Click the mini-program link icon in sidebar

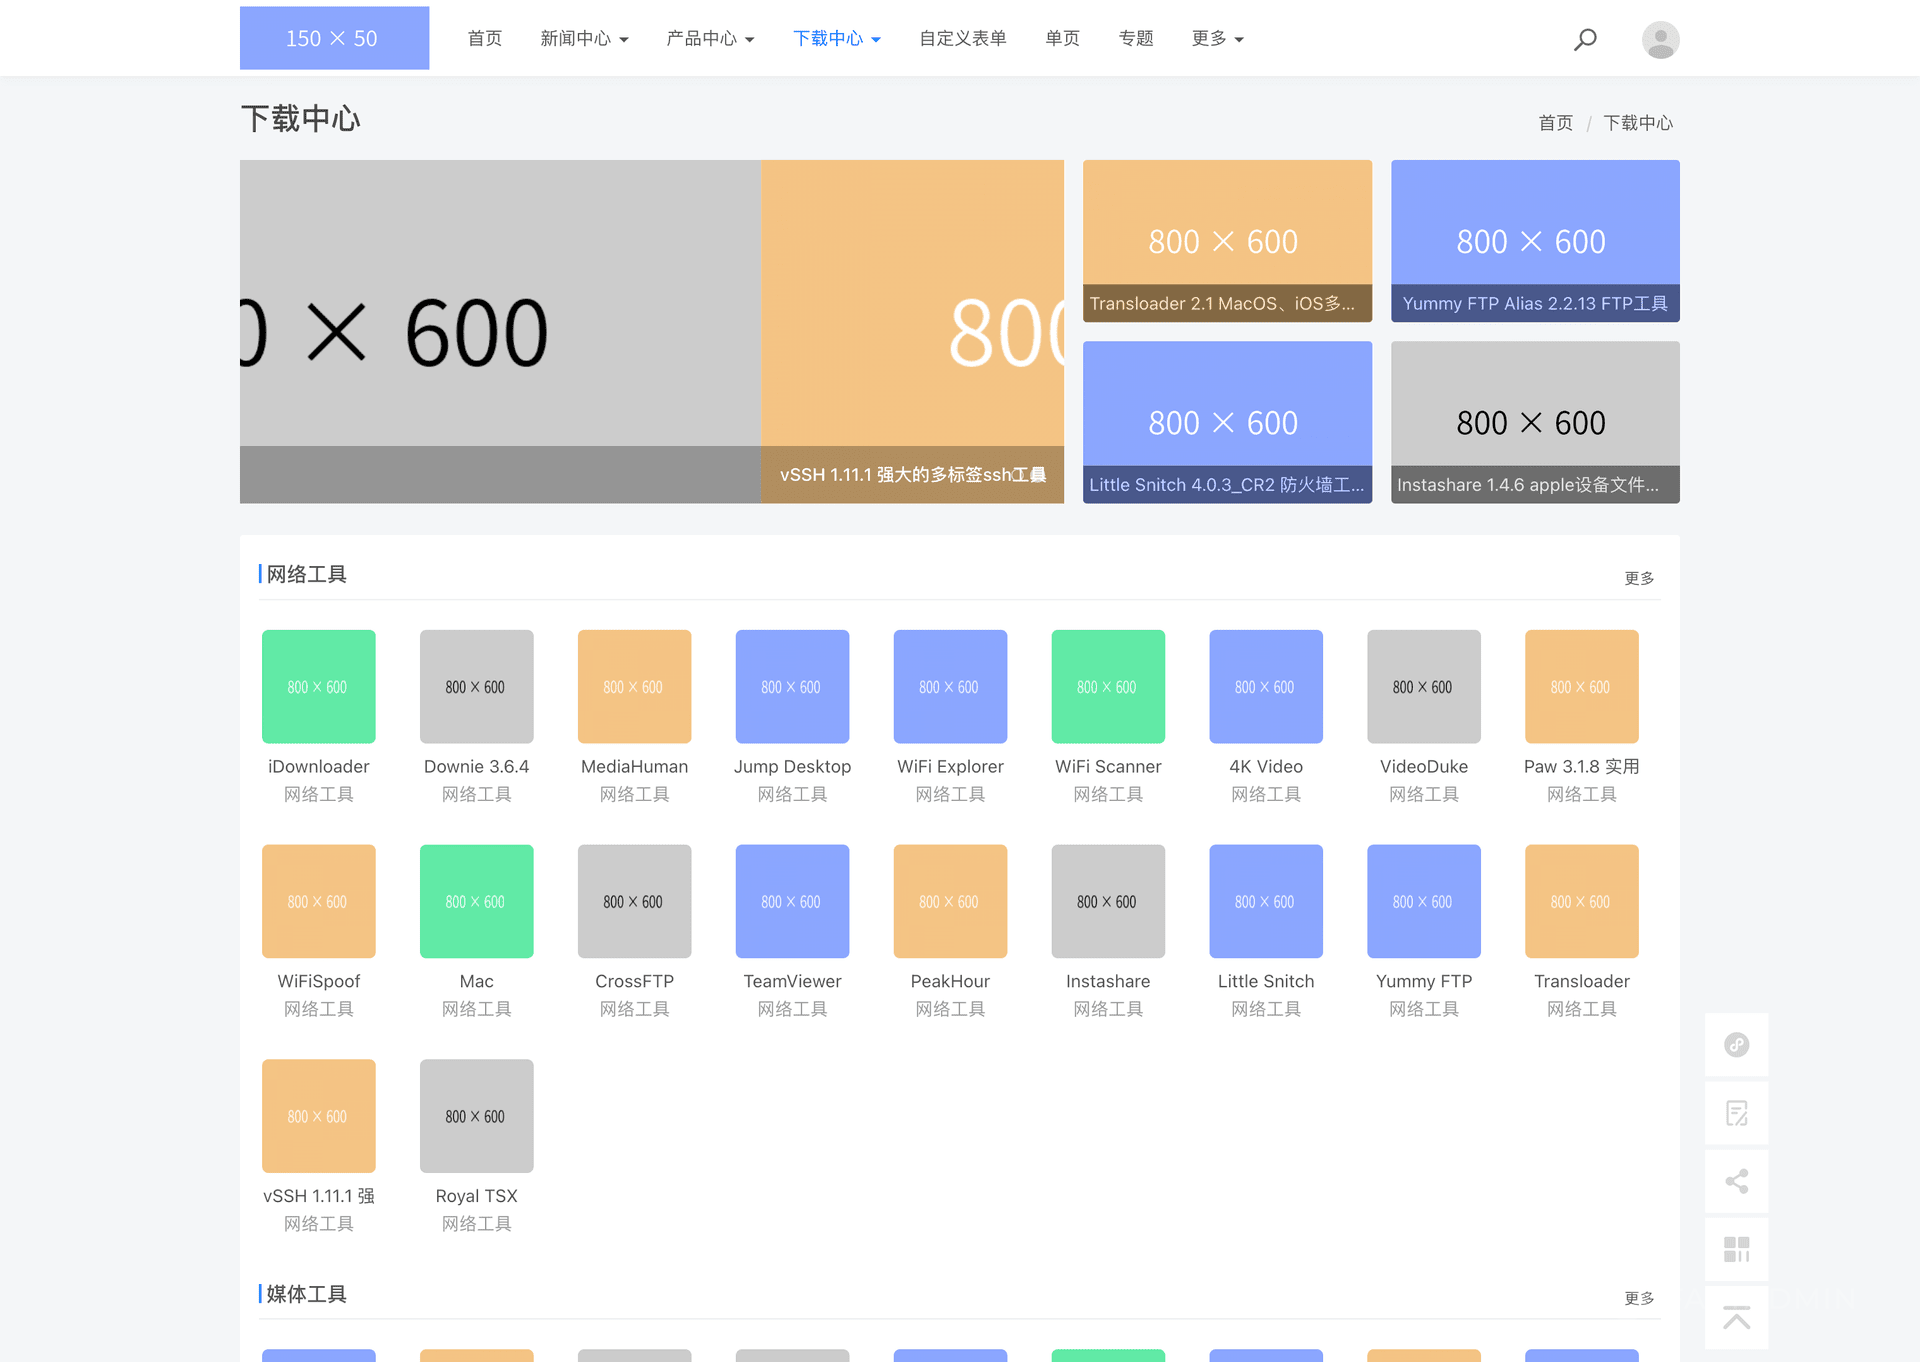[1736, 1045]
